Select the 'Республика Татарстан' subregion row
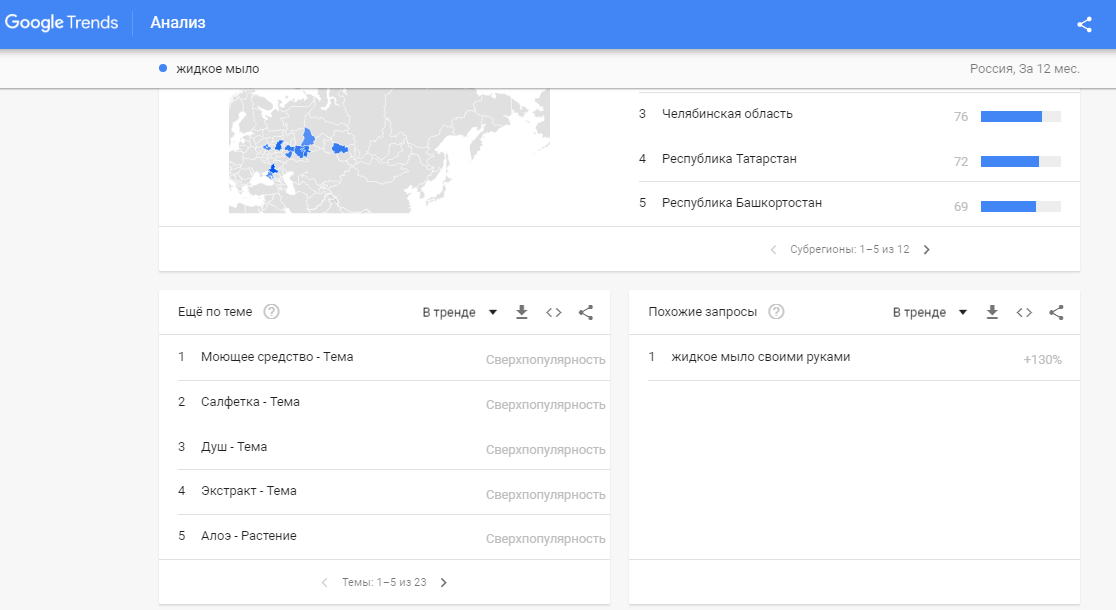The height and width of the screenshot is (610, 1116). pyautogui.click(x=729, y=159)
